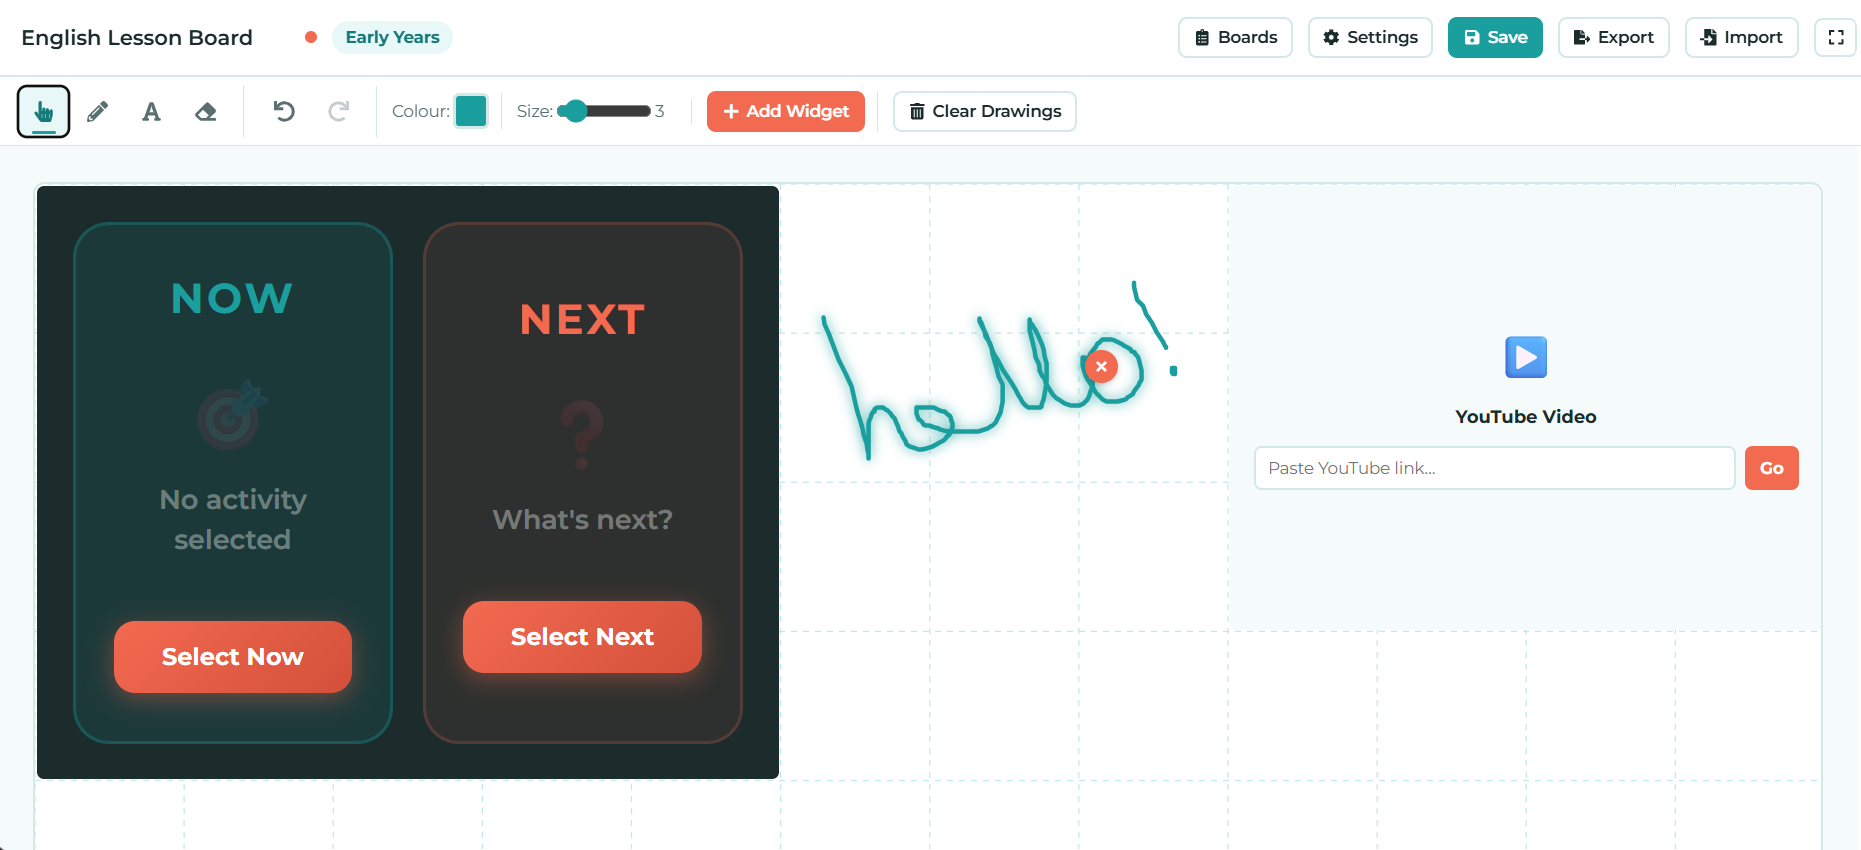Click the NEXT heading
1861x850 pixels.
tap(583, 320)
